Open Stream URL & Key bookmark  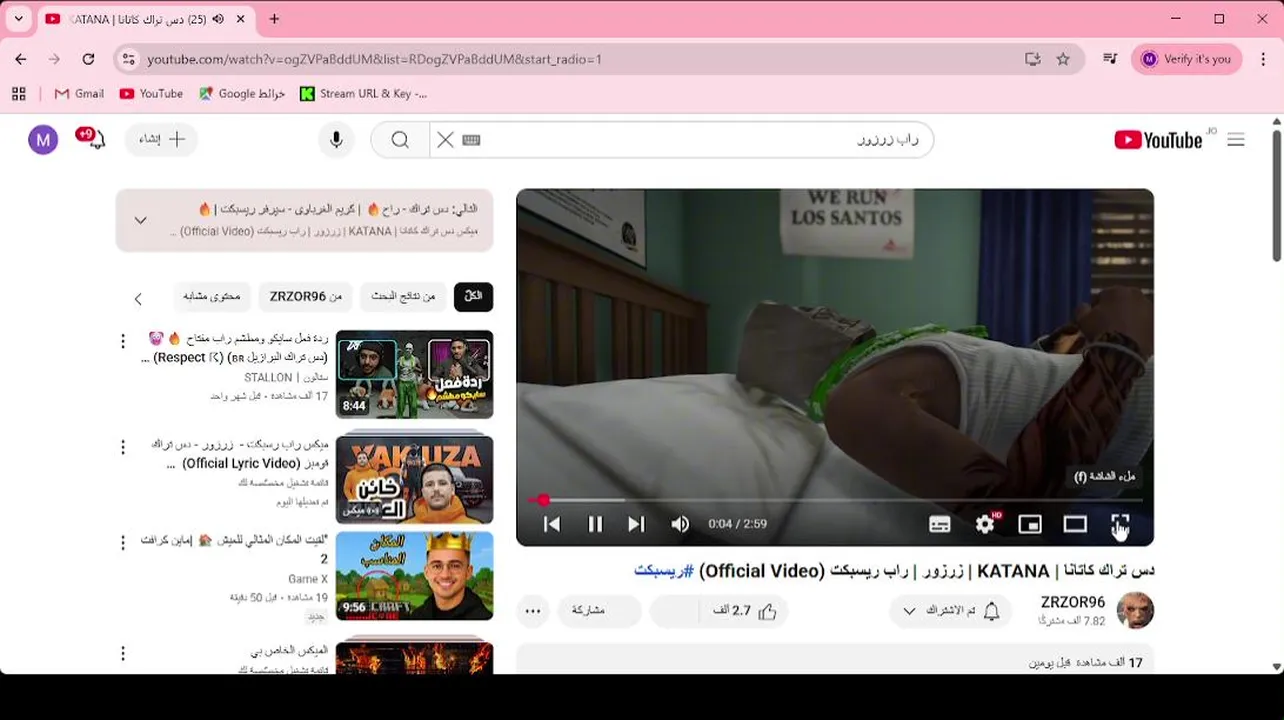pyautogui.click(x=364, y=94)
